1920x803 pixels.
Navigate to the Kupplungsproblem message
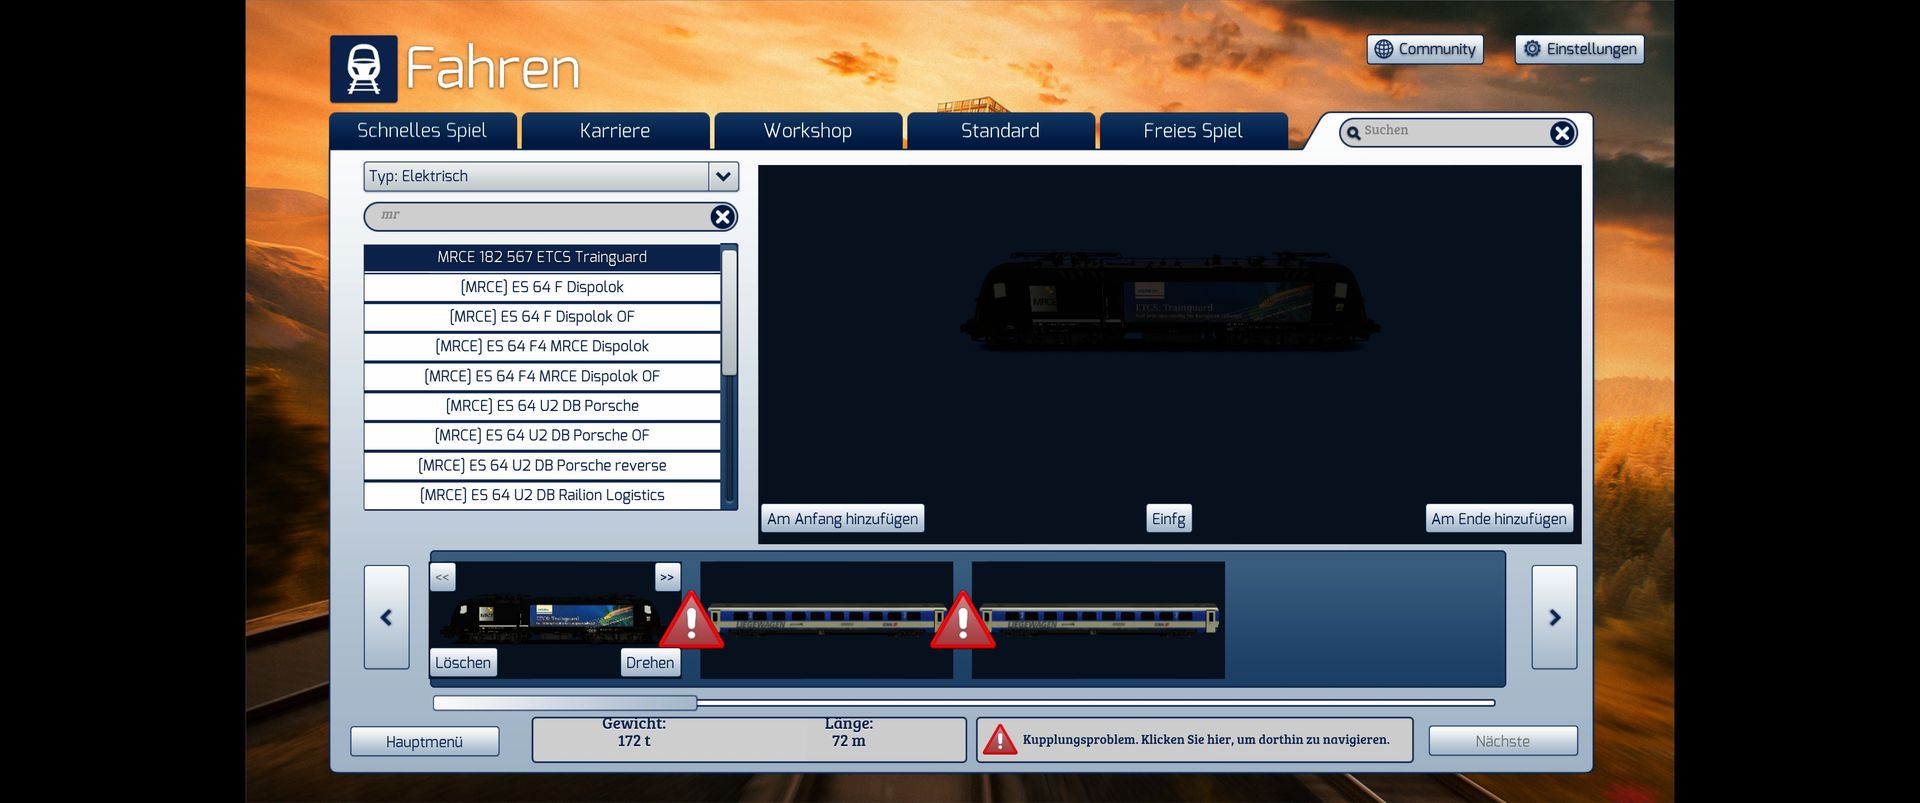1194,740
